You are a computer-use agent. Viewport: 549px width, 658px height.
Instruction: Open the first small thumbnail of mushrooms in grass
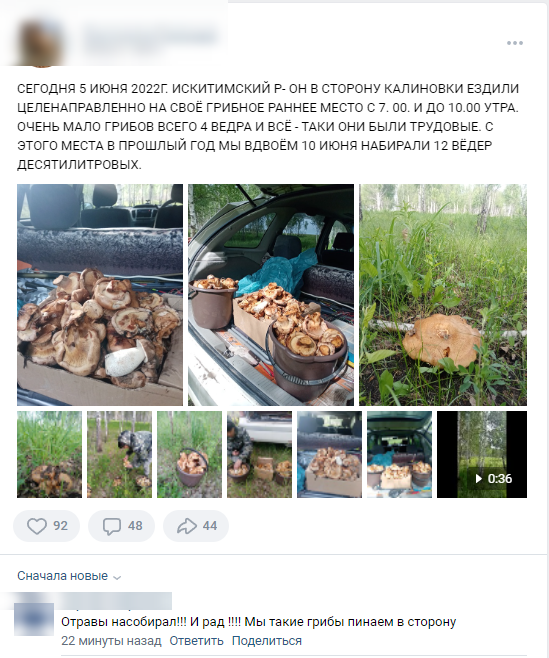[50, 454]
